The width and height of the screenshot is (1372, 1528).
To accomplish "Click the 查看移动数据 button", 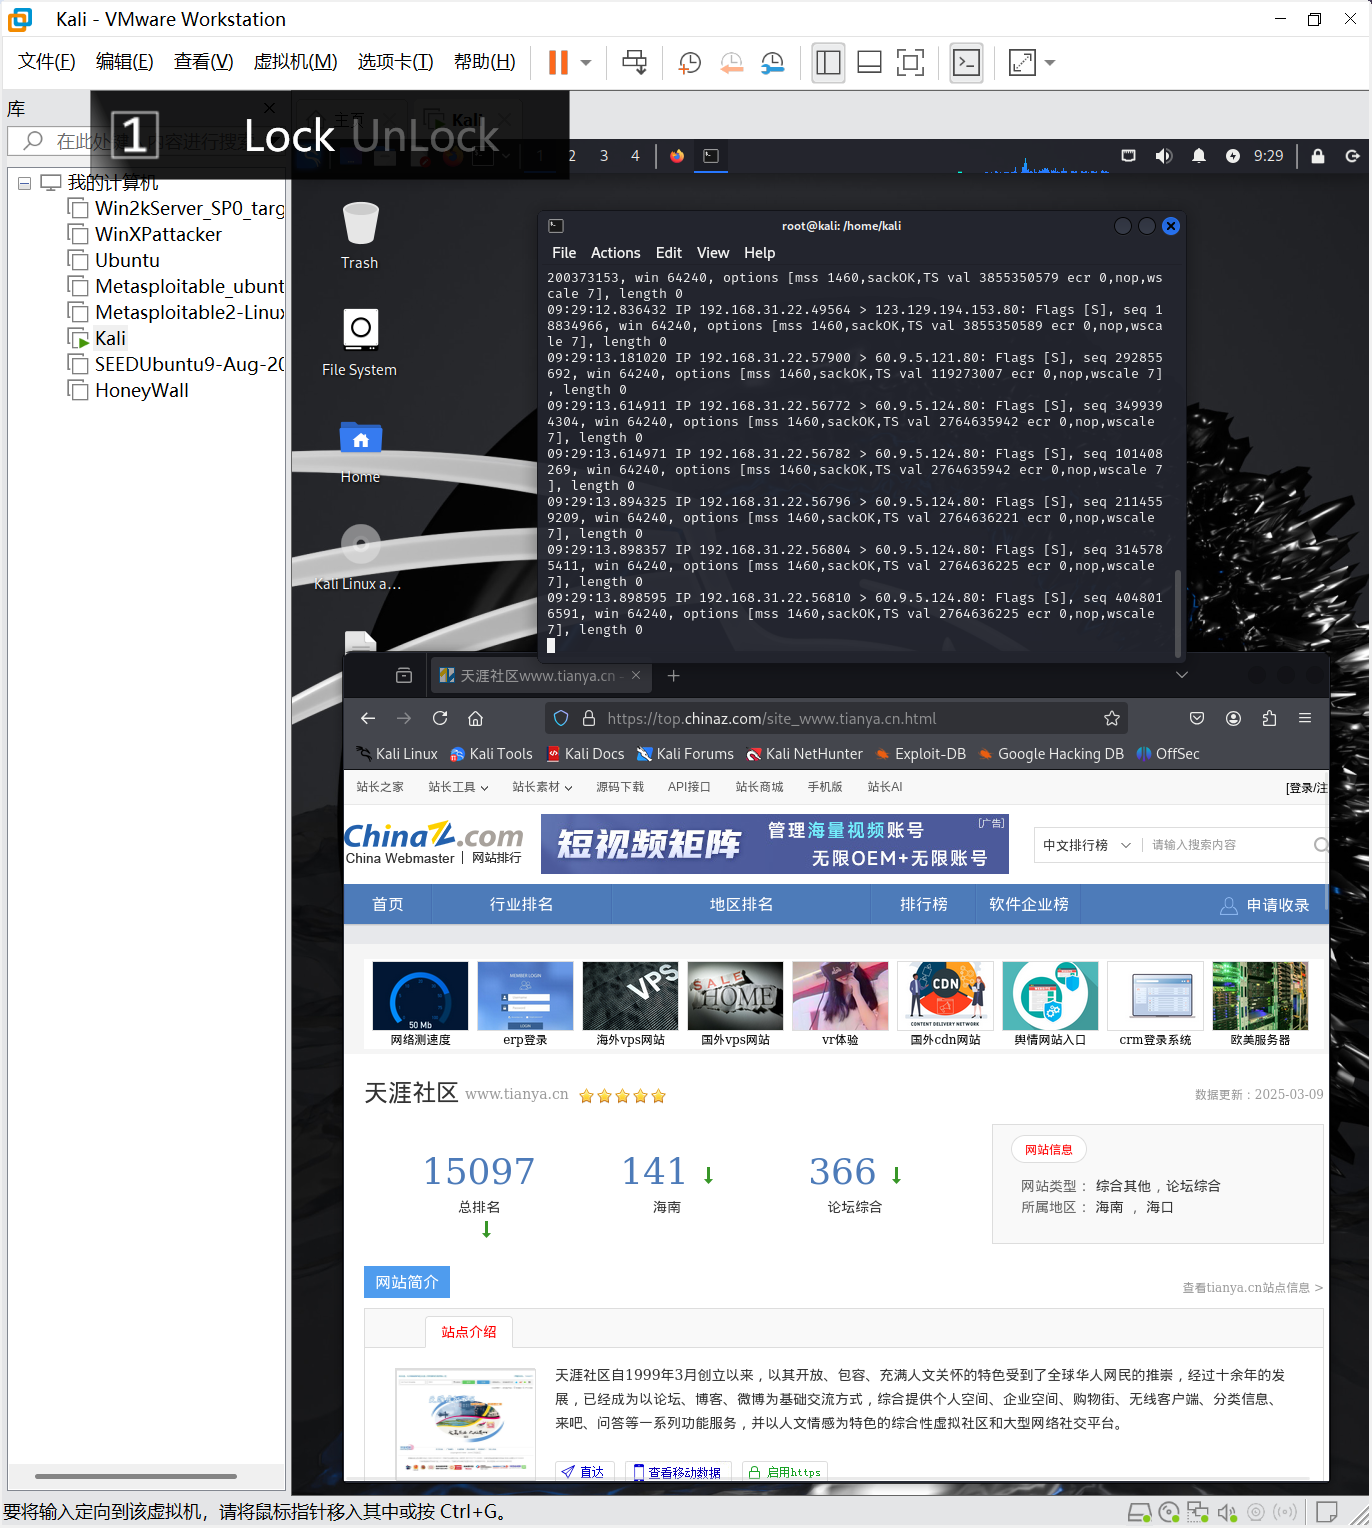I will [x=678, y=1472].
